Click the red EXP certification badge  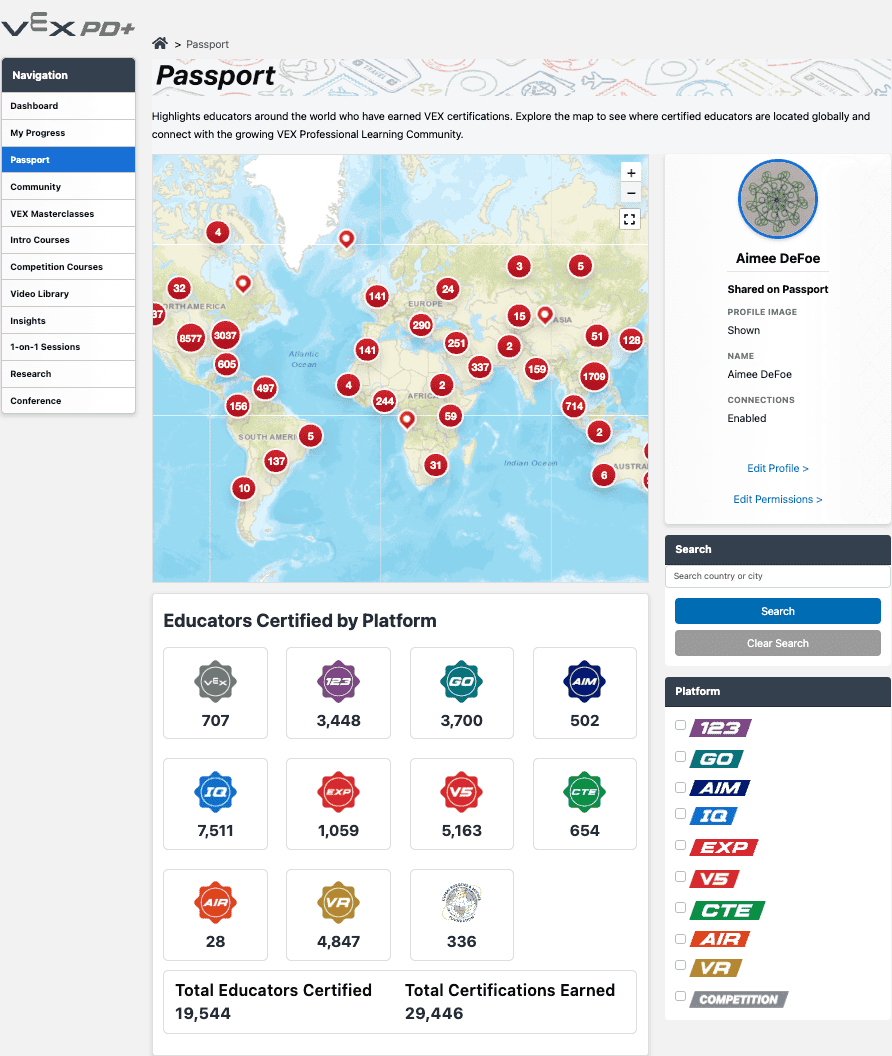(338, 792)
